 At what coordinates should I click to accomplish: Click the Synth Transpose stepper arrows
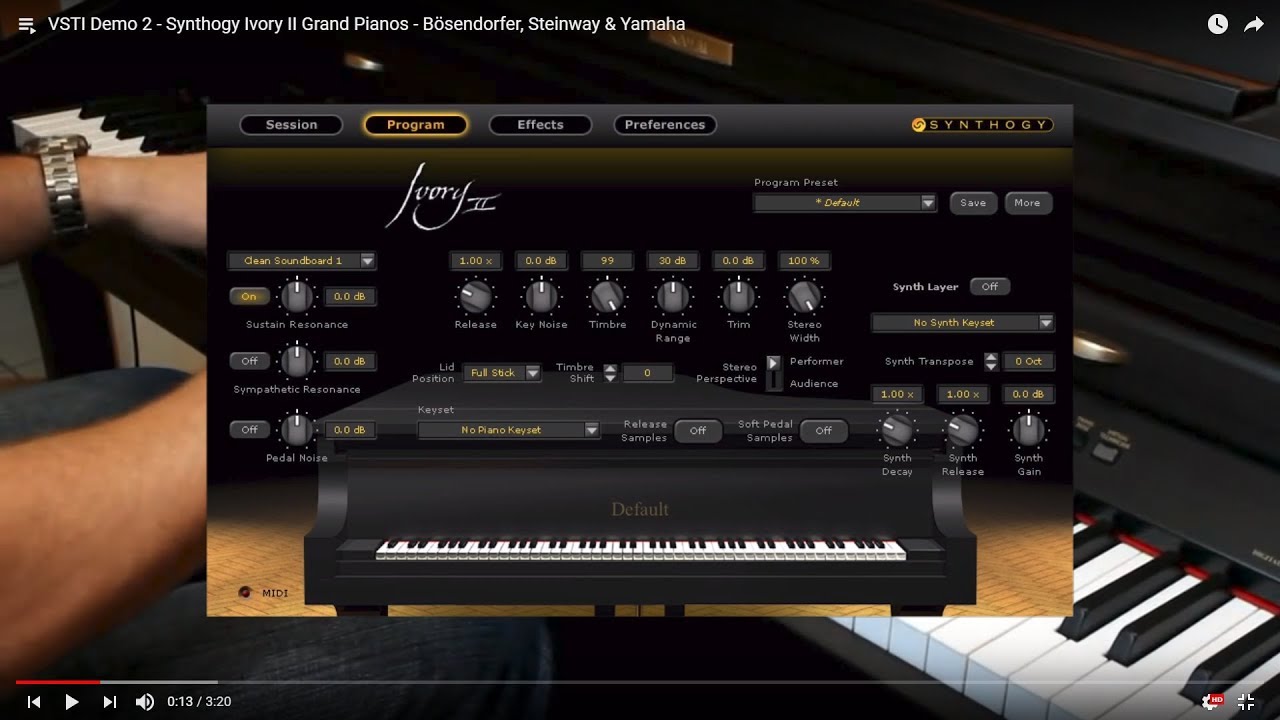click(x=991, y=361)
